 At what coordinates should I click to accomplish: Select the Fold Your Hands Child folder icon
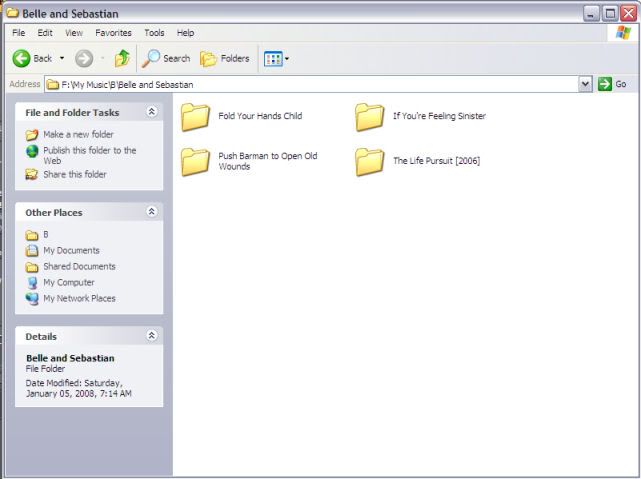pos(195,117)
